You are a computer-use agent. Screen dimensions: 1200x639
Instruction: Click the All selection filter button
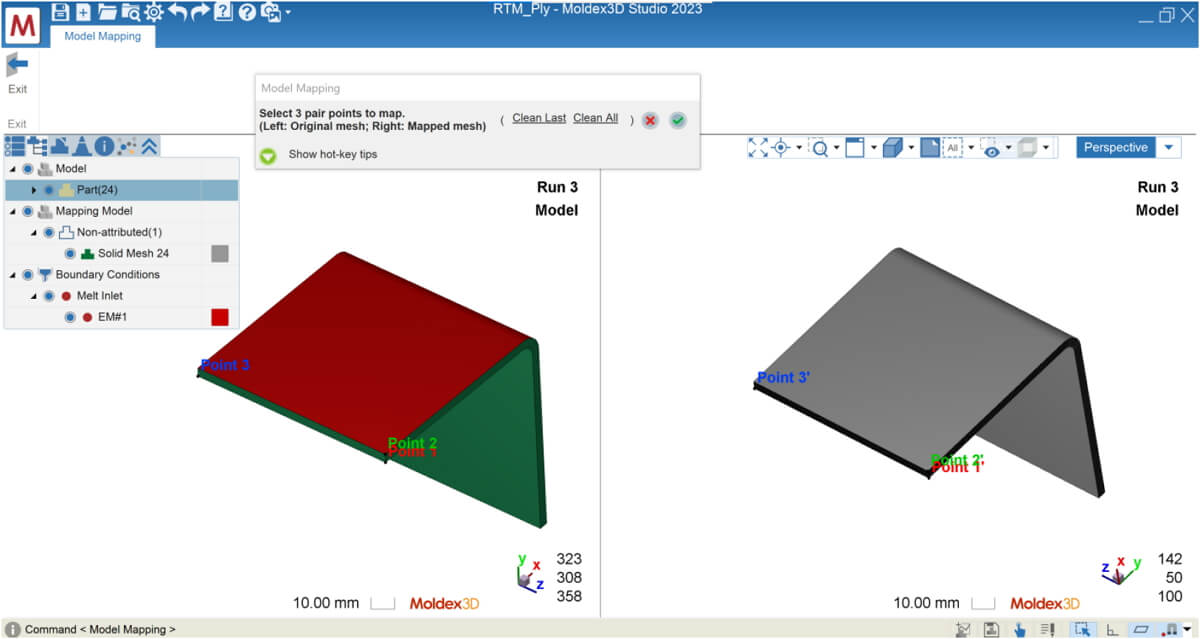tap(953, 148)
